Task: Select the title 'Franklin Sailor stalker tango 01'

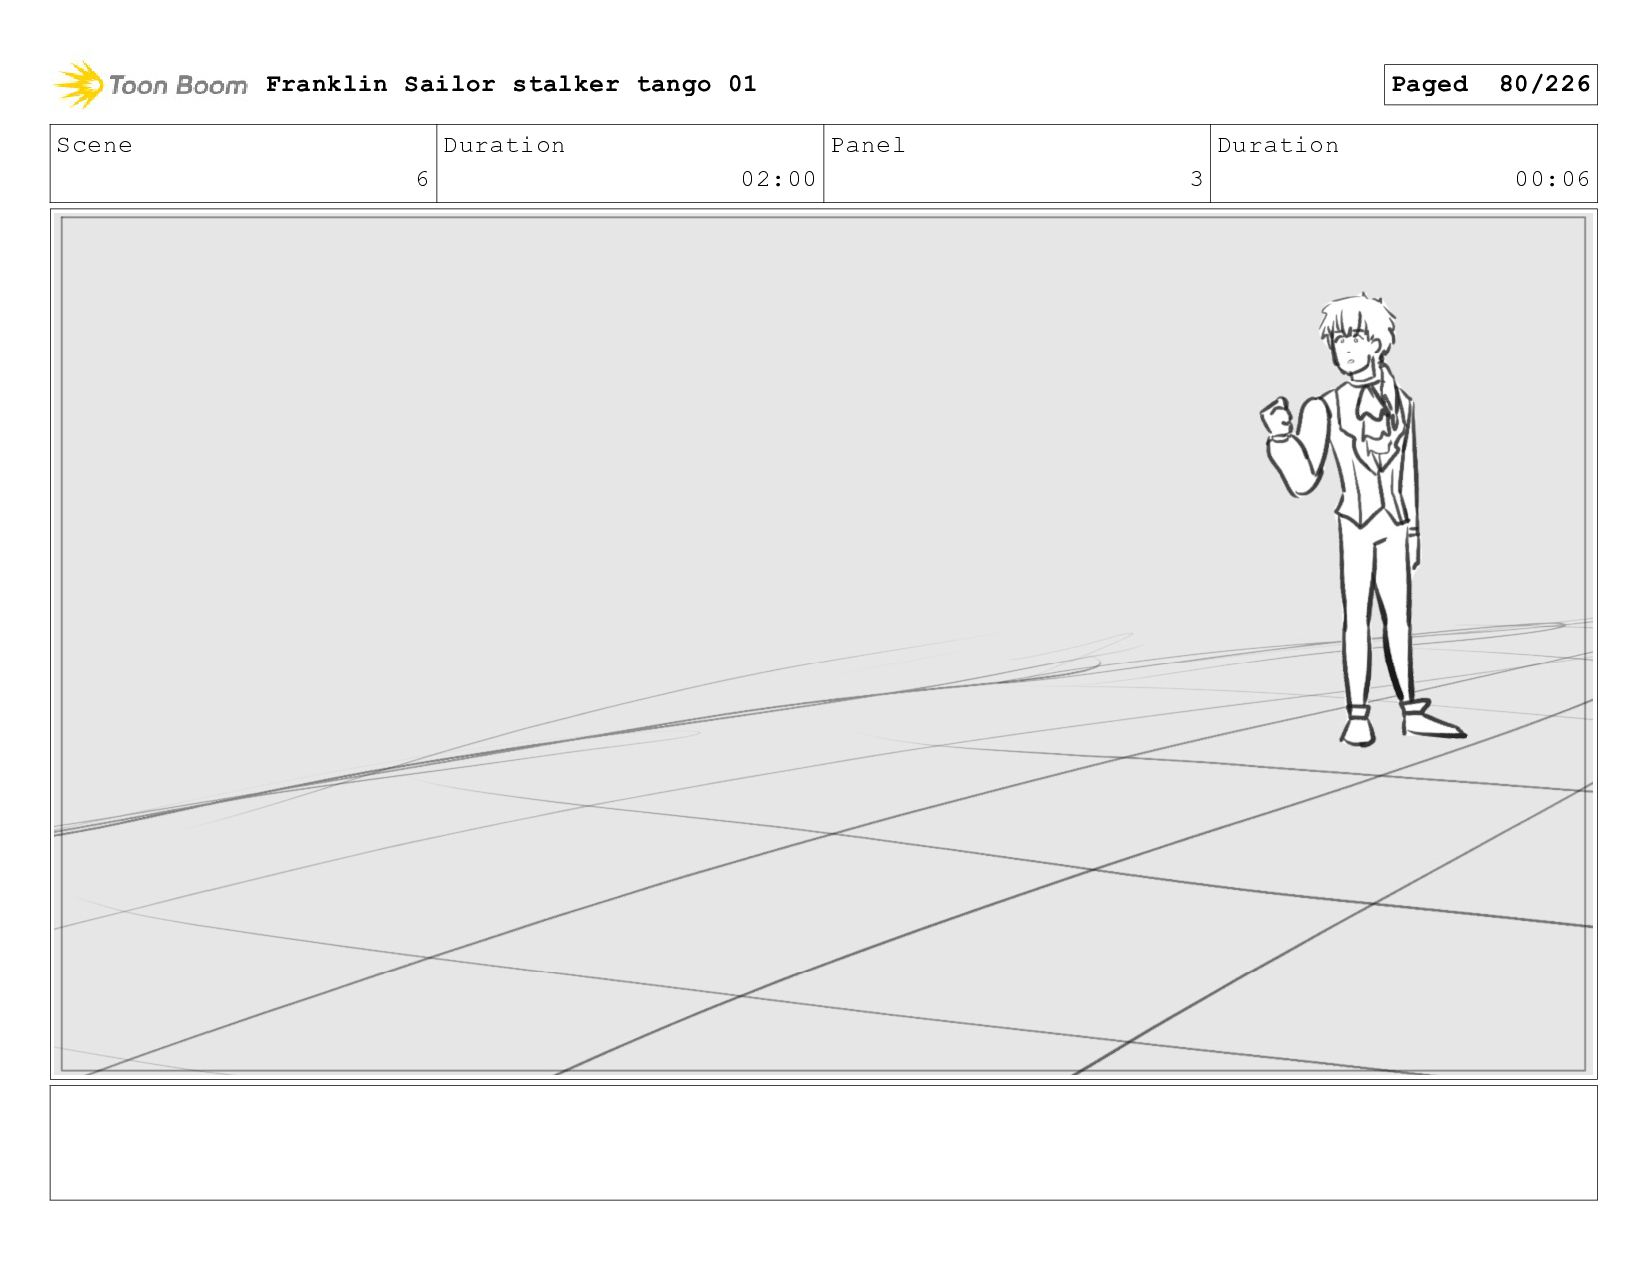Action: (x=511, y=84)
